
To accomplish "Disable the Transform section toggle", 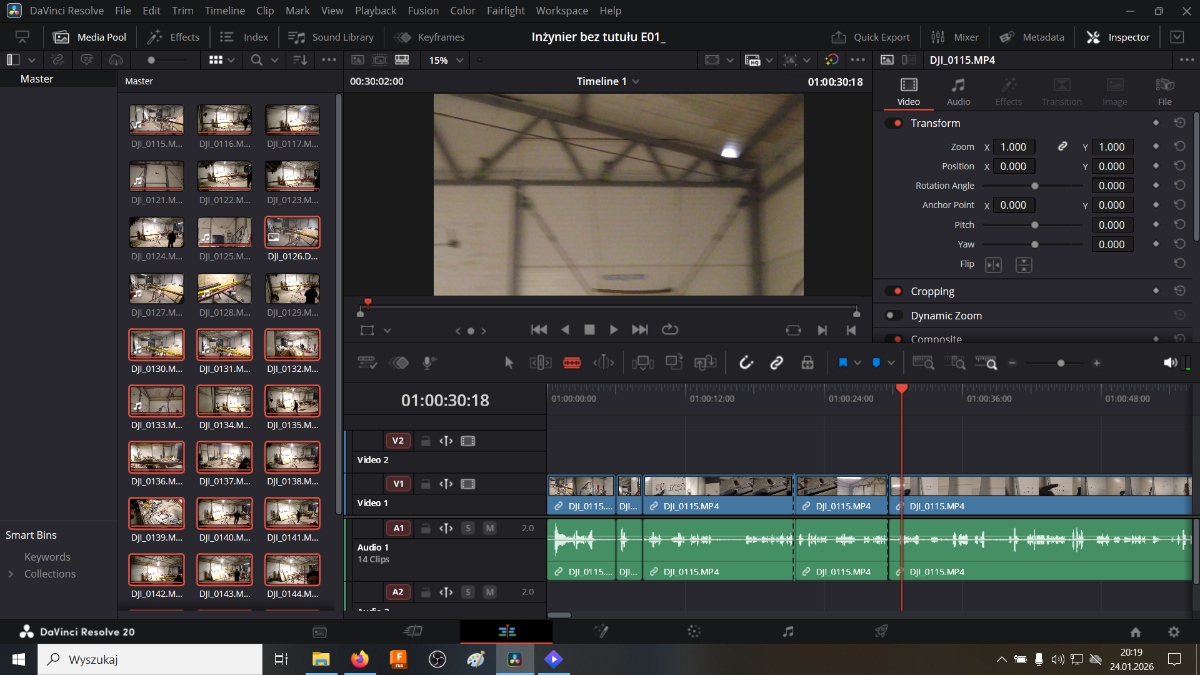I will tap(893, 123).
